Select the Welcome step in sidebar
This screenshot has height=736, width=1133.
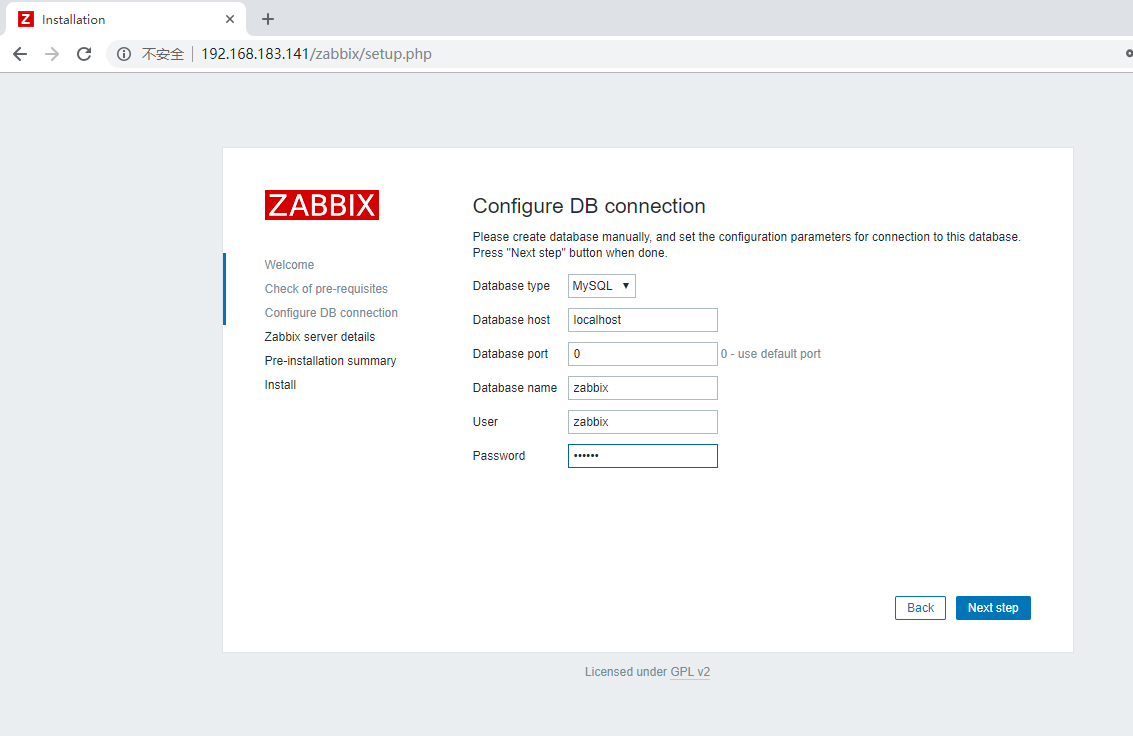coord(289,265)
